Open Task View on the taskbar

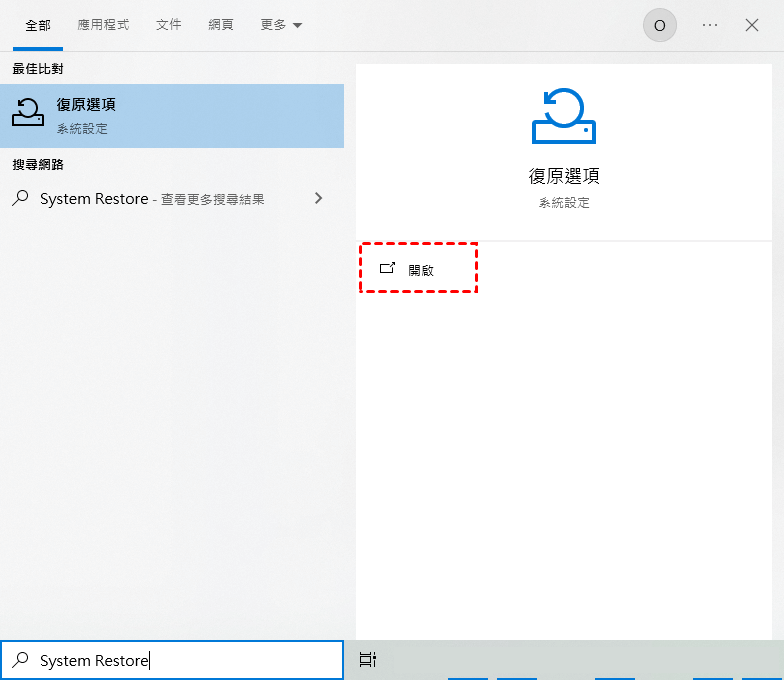[x=368, y=660]
